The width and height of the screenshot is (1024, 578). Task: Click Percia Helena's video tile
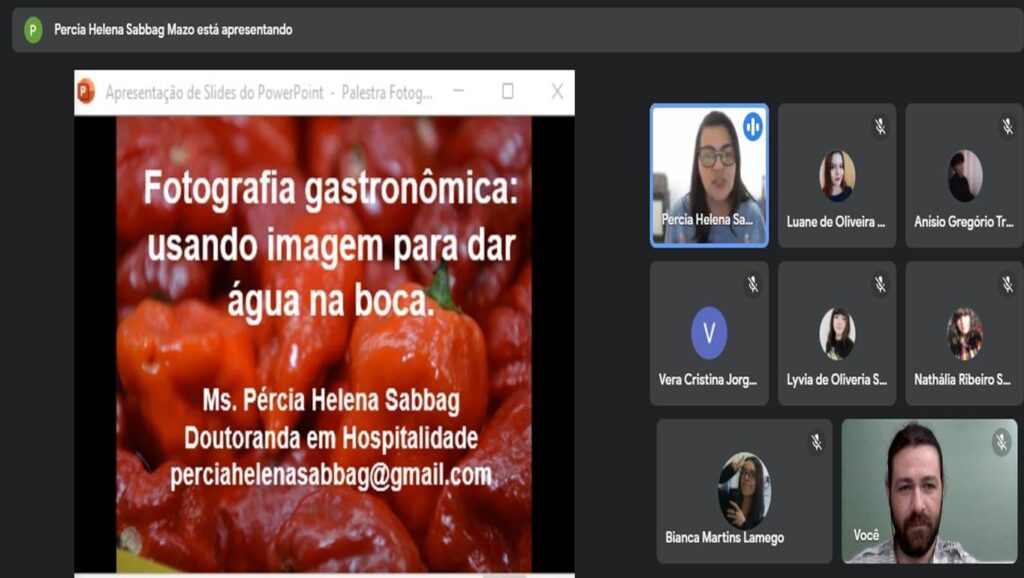click(x=709, y=175)
